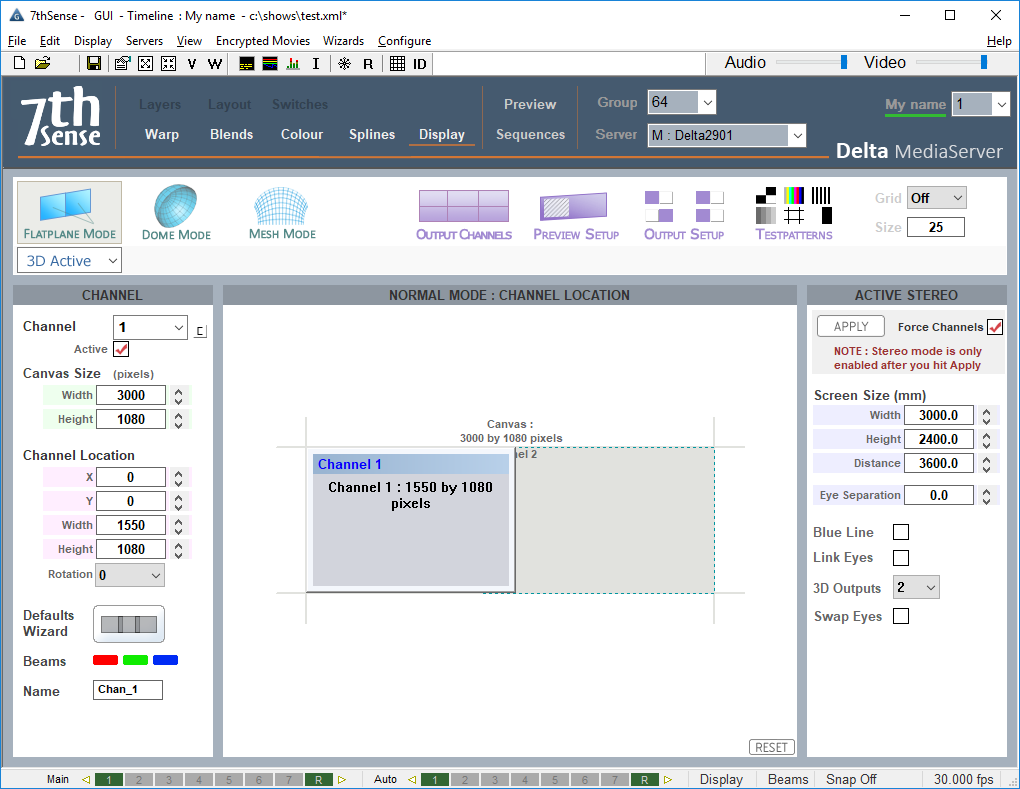Open the Channel number dropdown
Screen dimensions: 1020x789
coord(150,327)
